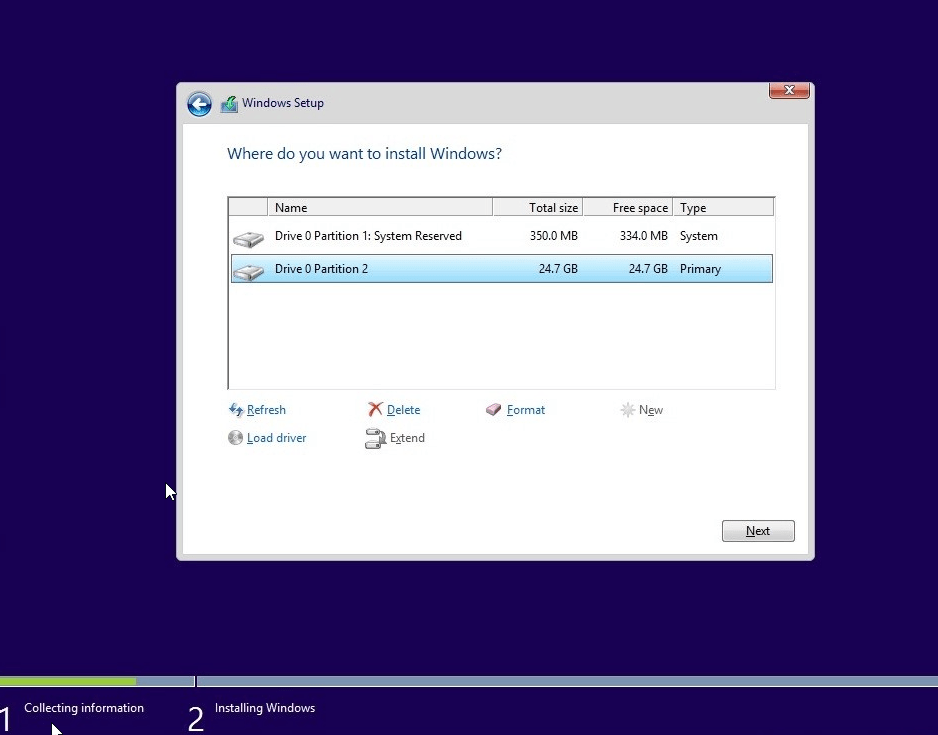Sort by the Total size column header
Image resolution: width=938 pixels, height=735 pixels.
point(538,208)
